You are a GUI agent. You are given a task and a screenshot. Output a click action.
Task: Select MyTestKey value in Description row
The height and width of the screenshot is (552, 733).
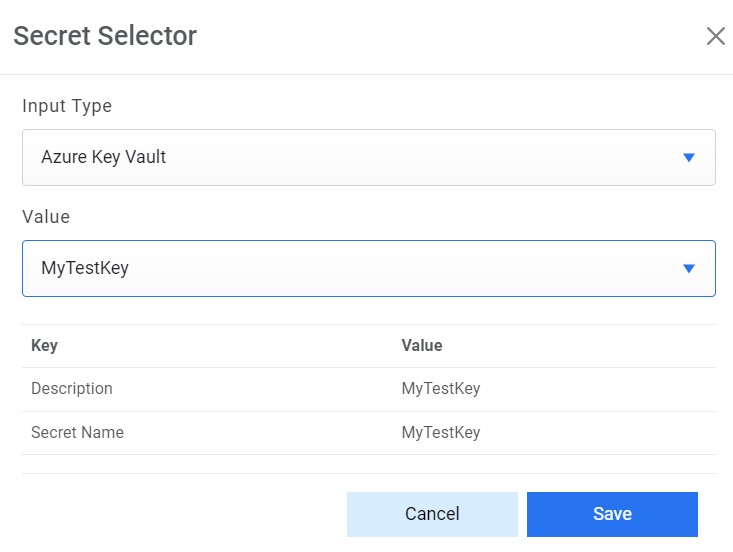click(x=441, y=389)
